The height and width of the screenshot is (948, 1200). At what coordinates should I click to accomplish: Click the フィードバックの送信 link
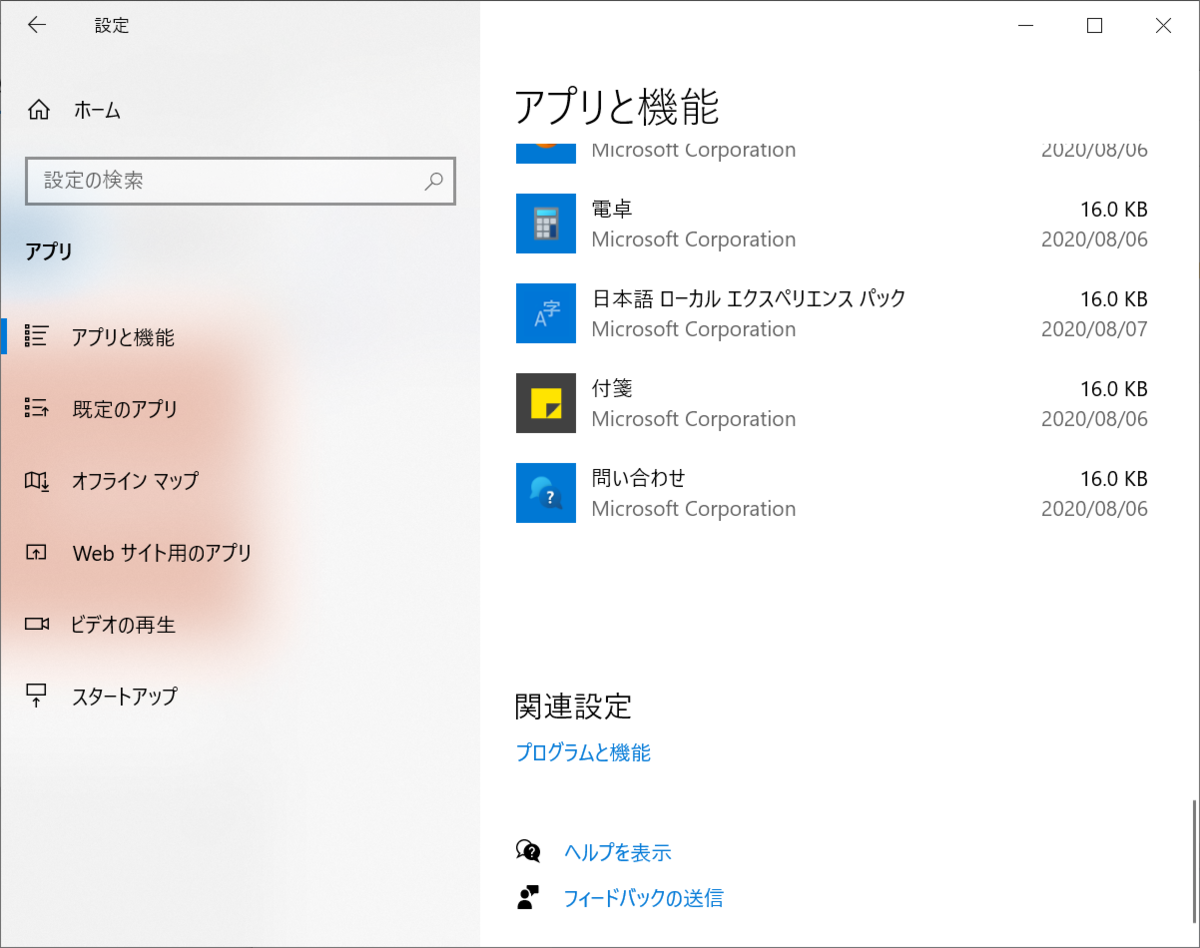point(641,898)
